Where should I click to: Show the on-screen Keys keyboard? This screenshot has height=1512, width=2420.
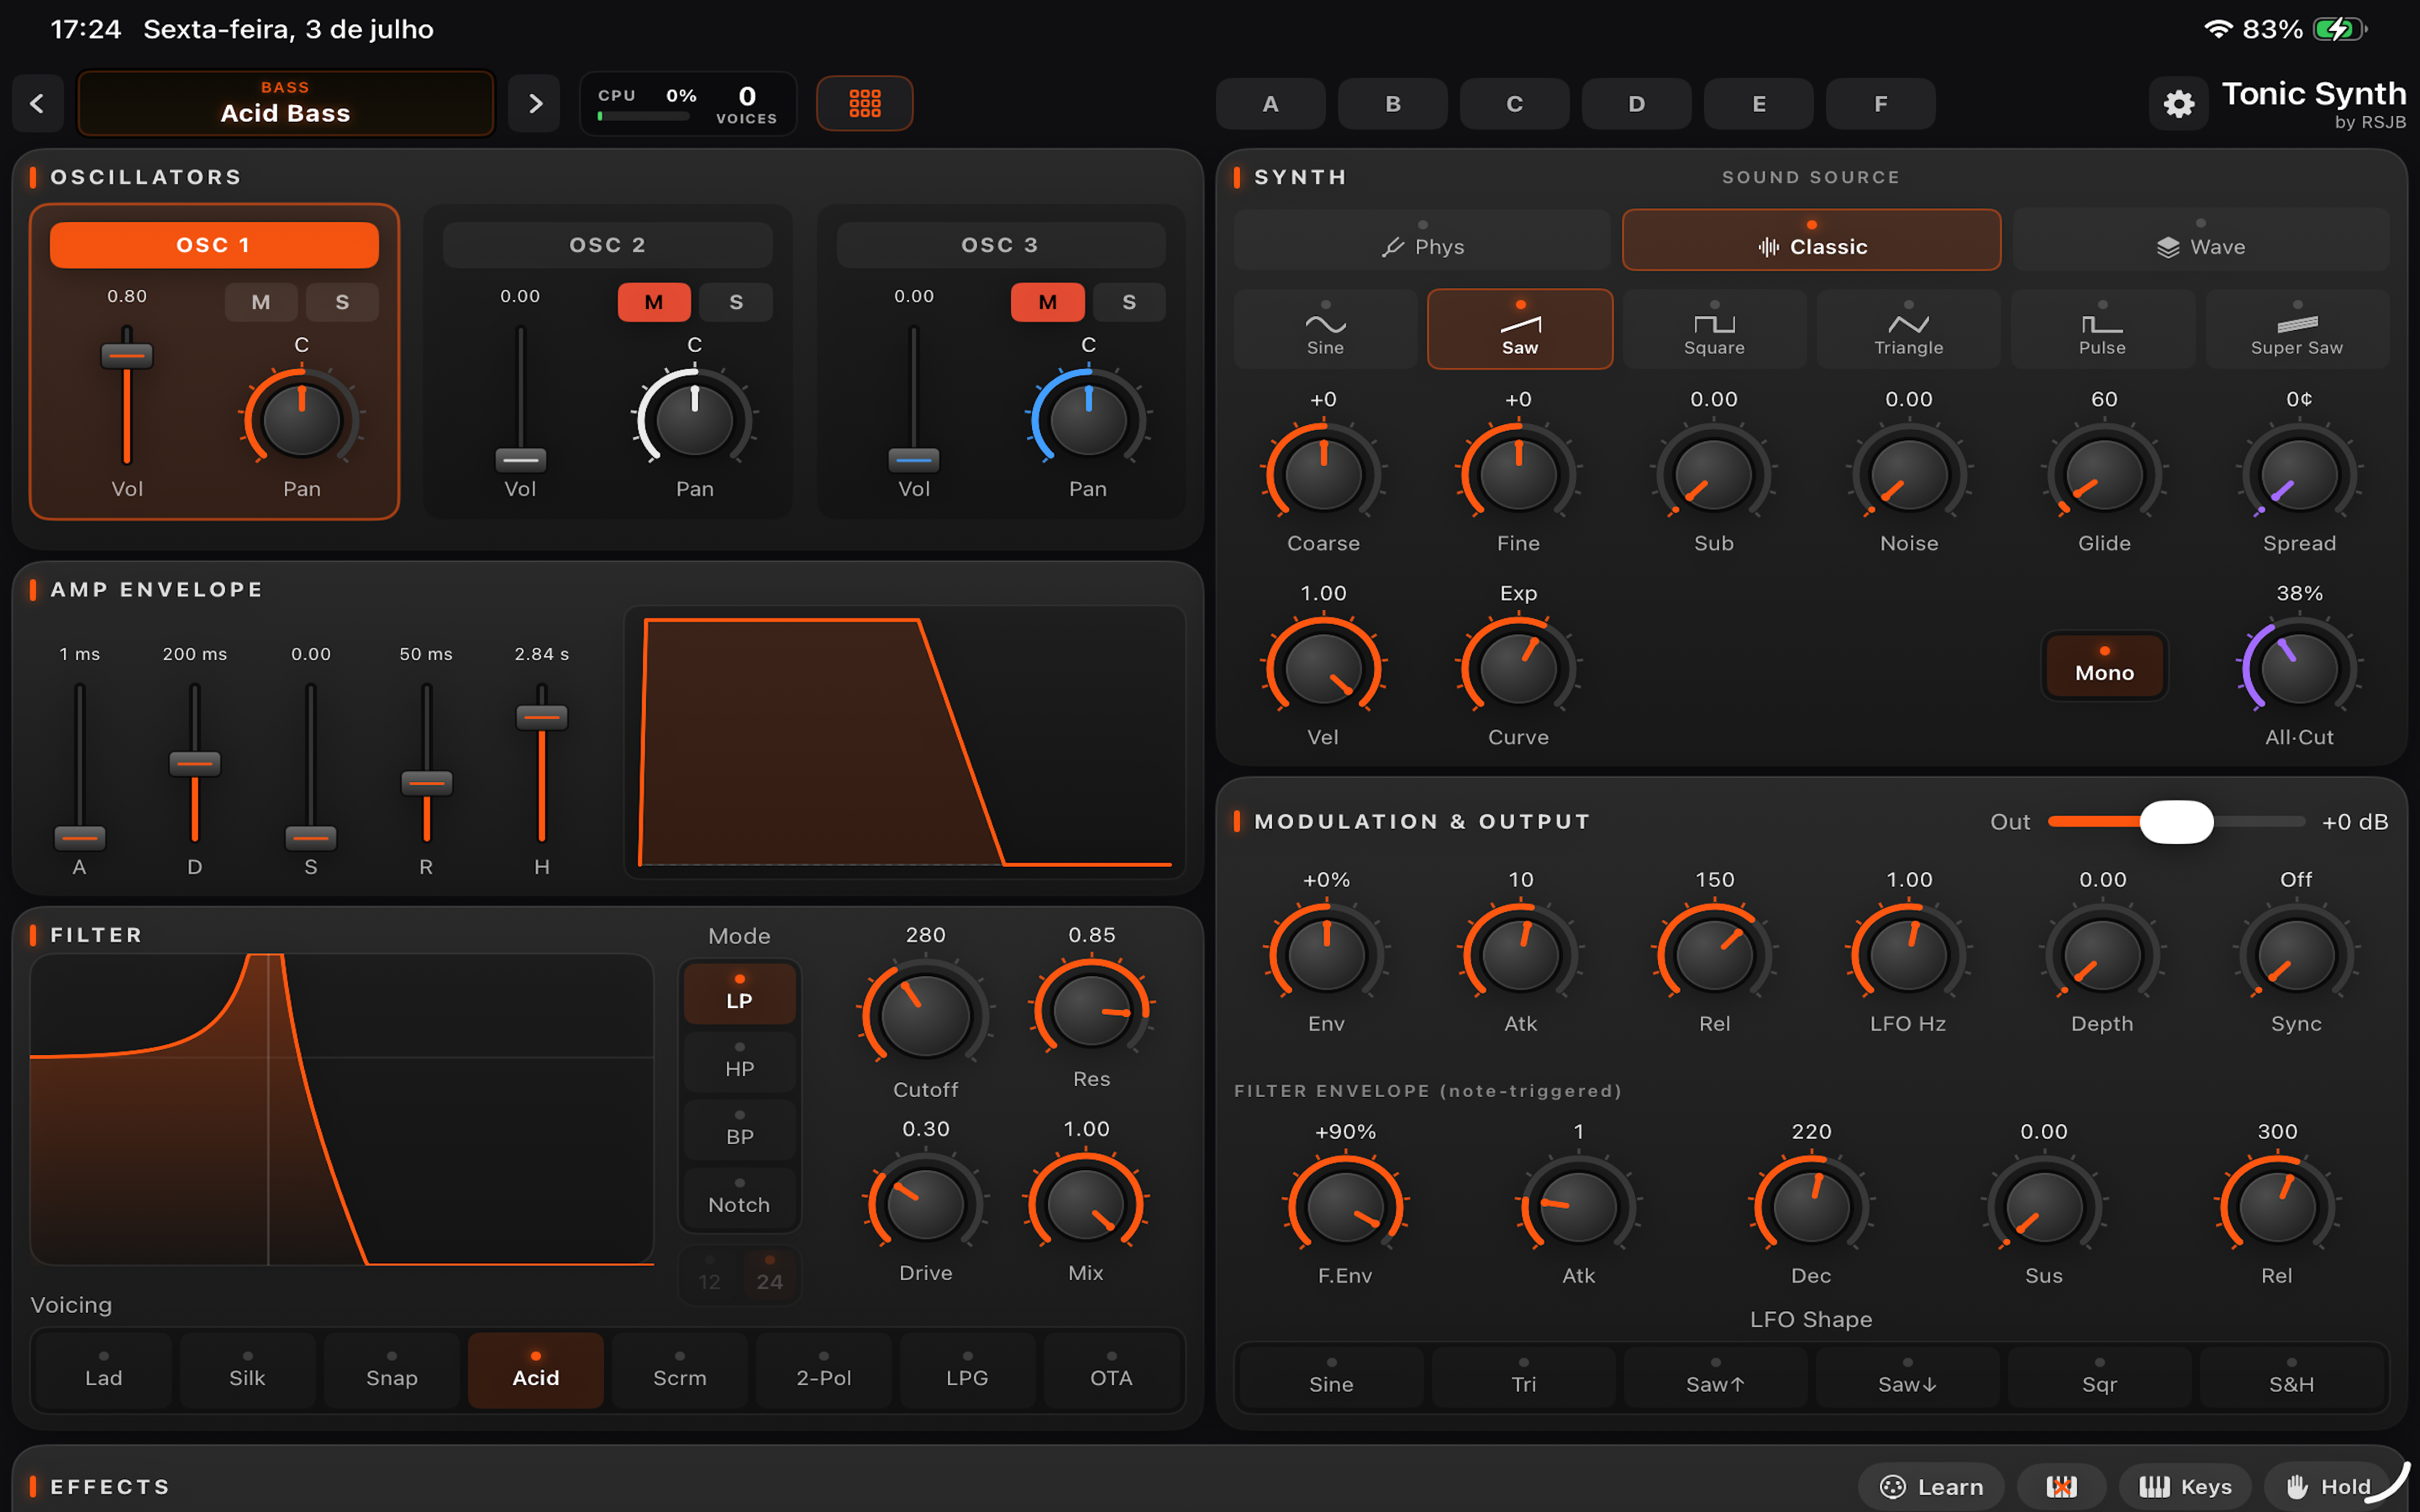coord(2185,1486)
